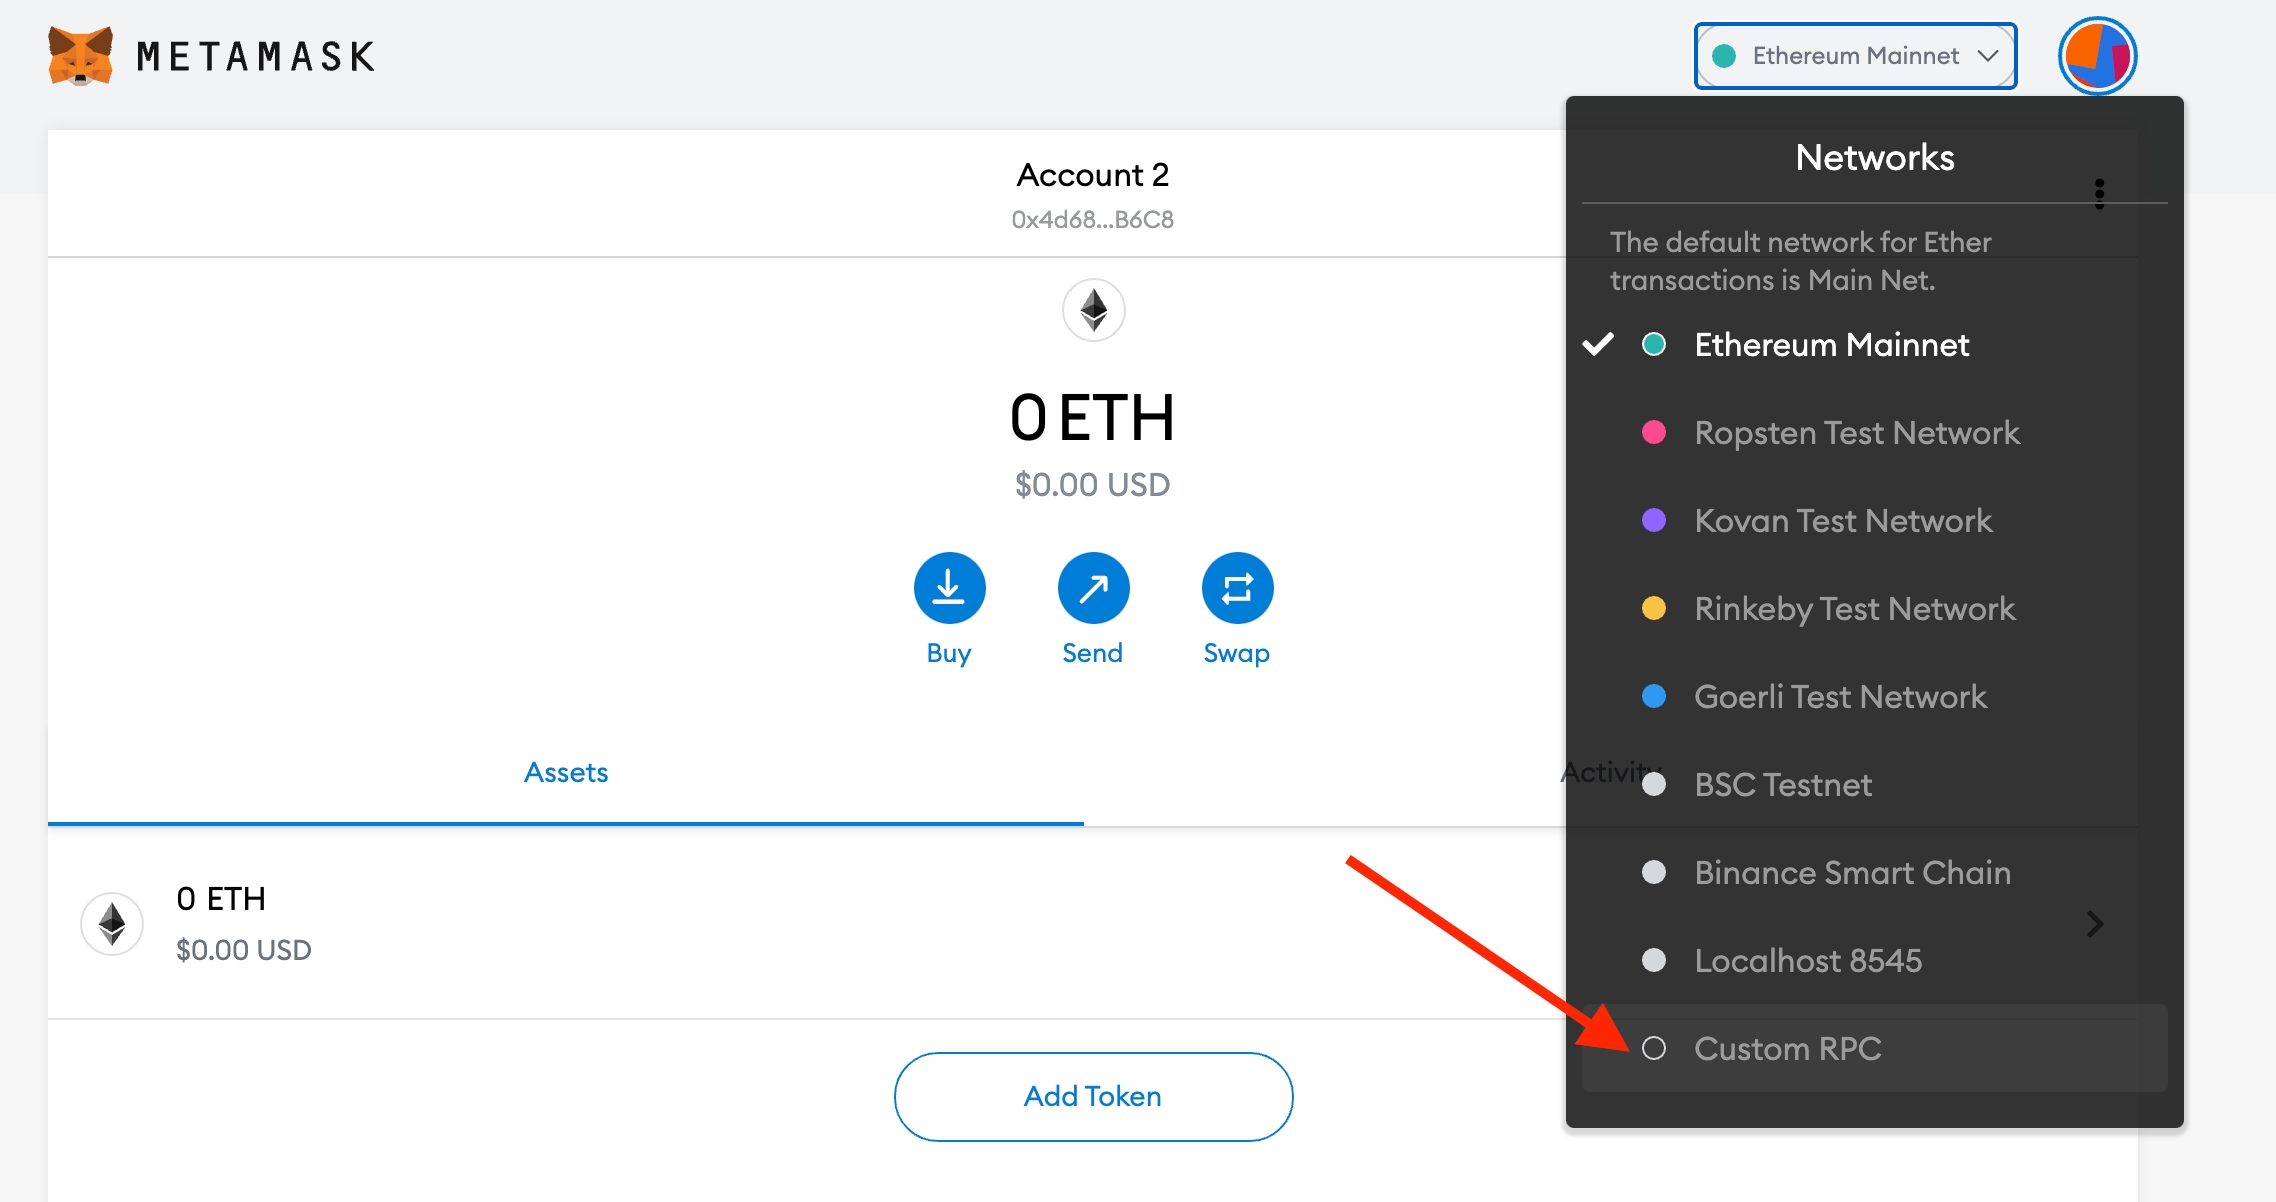Open the account avatar menu
The image size is (2276, 1202).
[x=2097, y=56]
